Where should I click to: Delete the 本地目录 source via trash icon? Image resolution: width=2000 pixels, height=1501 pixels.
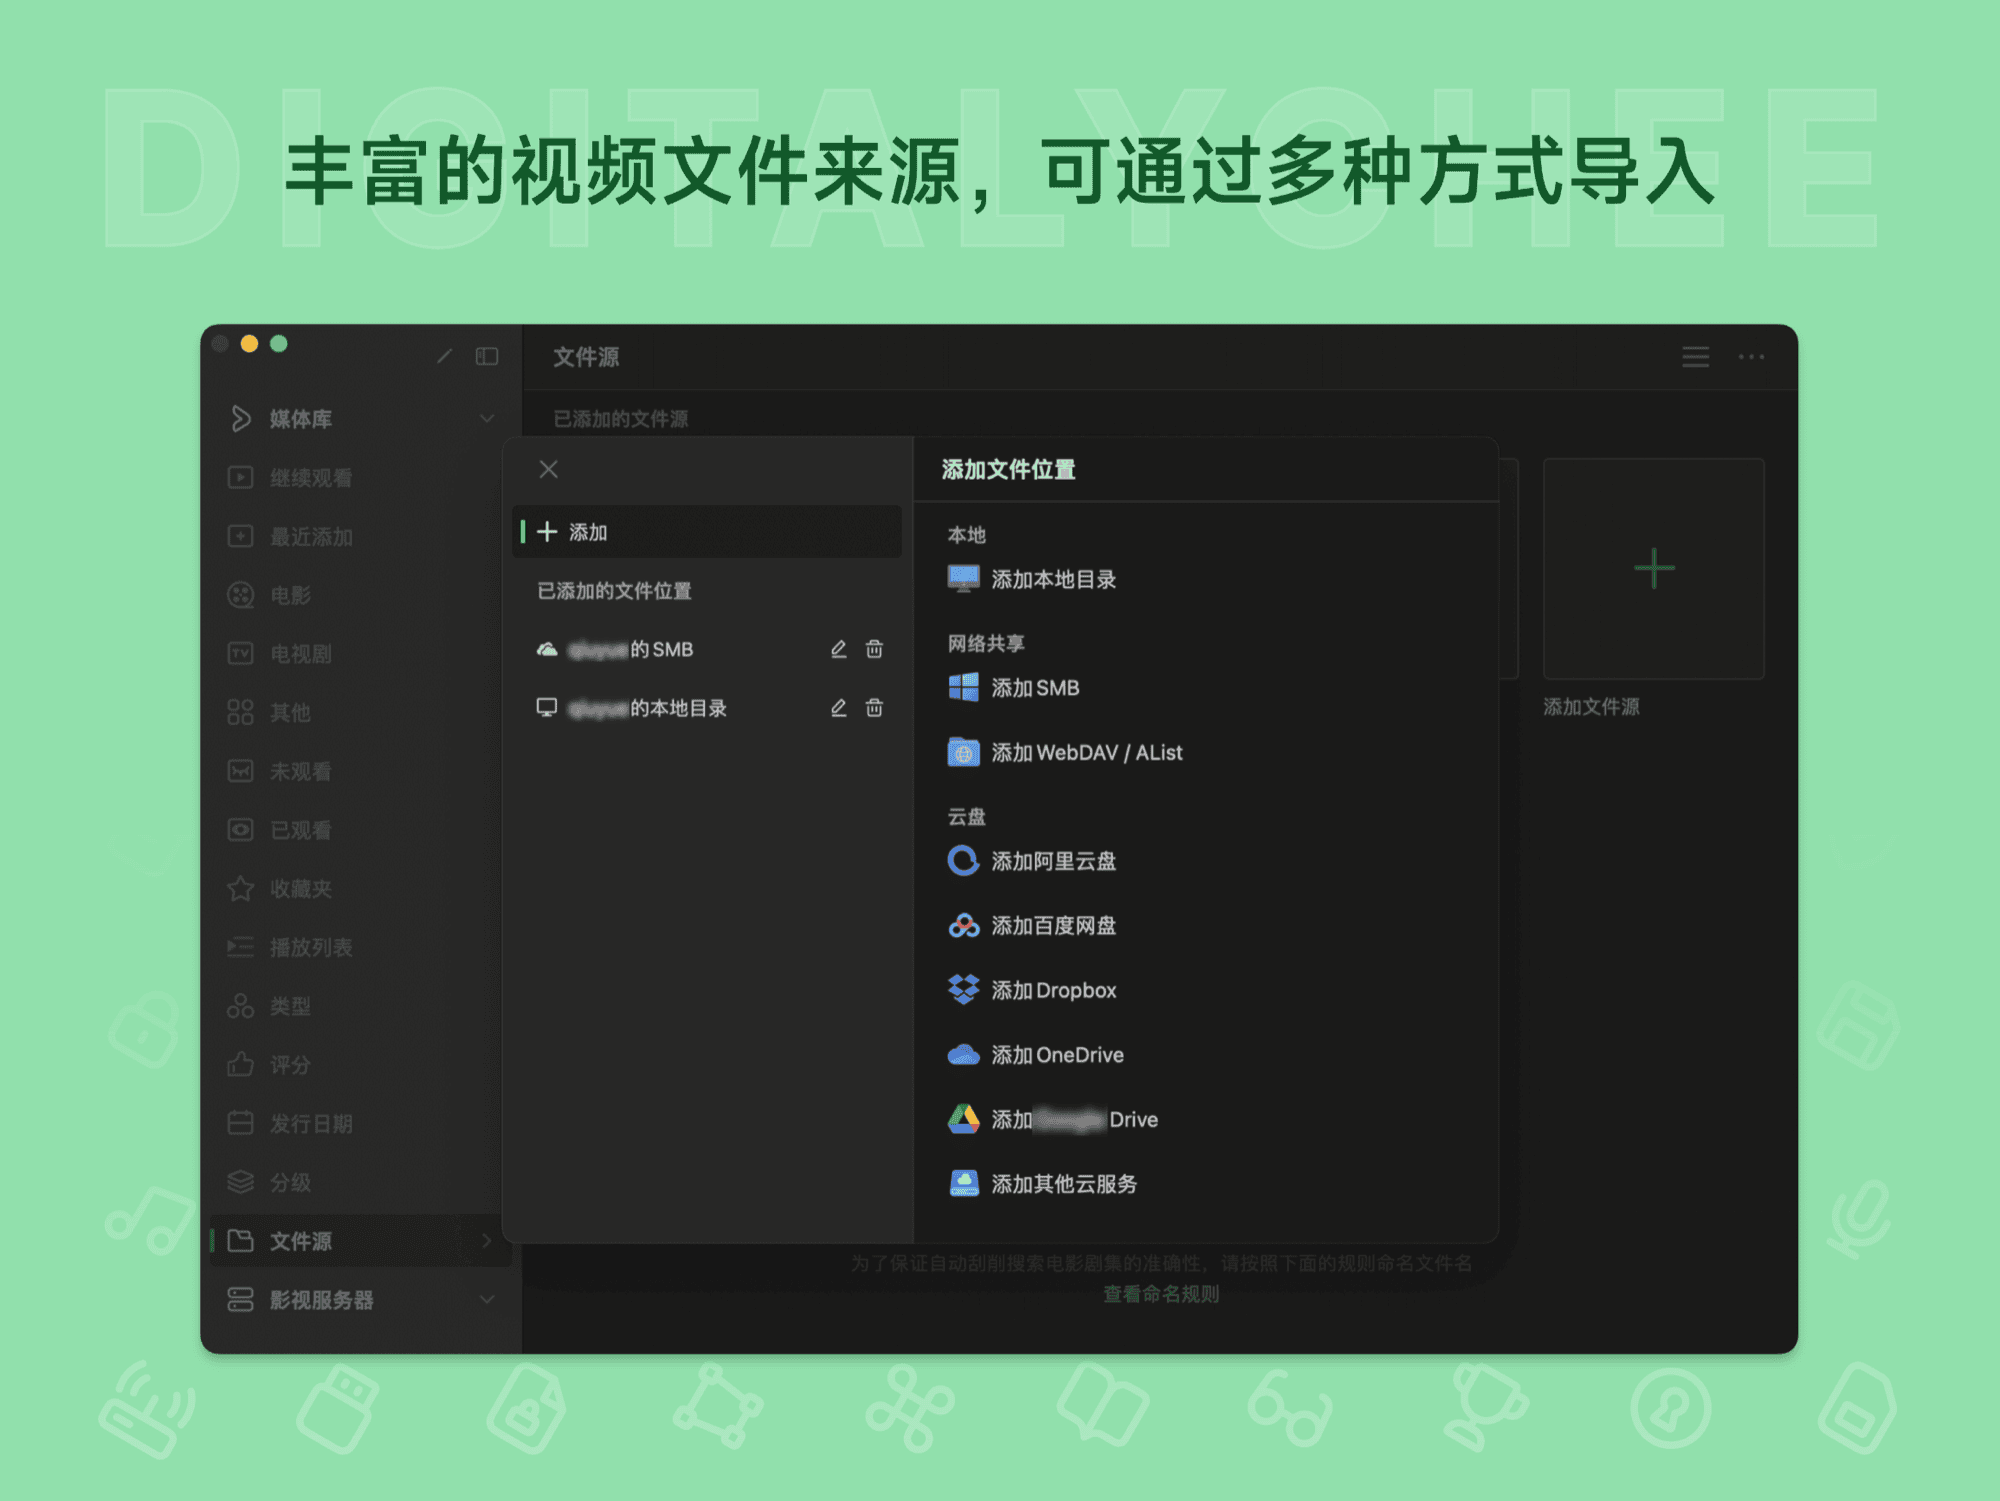(874, 708)
